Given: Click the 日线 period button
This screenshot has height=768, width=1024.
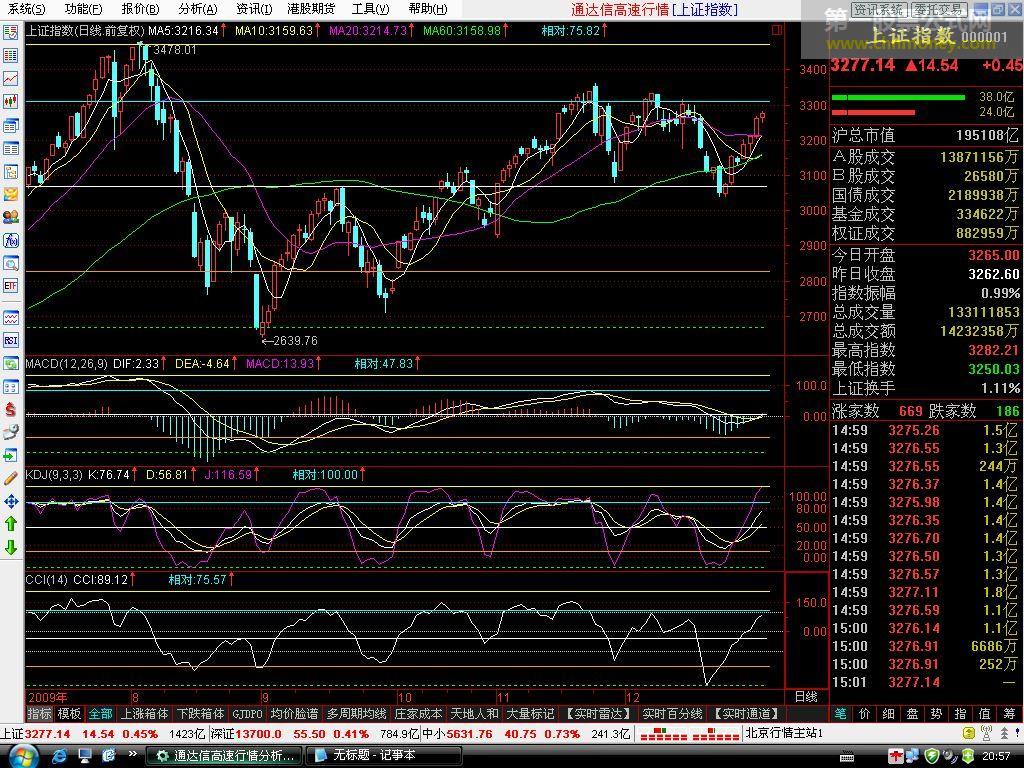Looking at the screenshot, I should point(806,697).
